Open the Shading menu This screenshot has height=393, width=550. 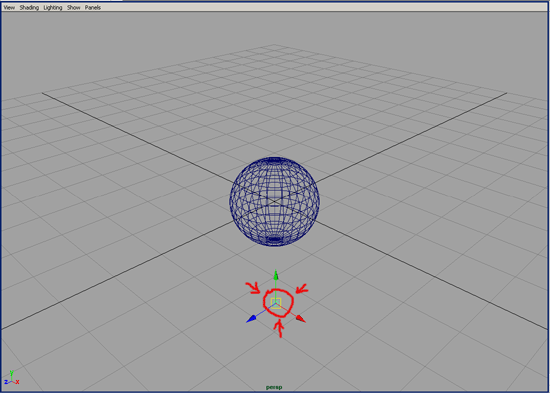click(x=29, y=7)
